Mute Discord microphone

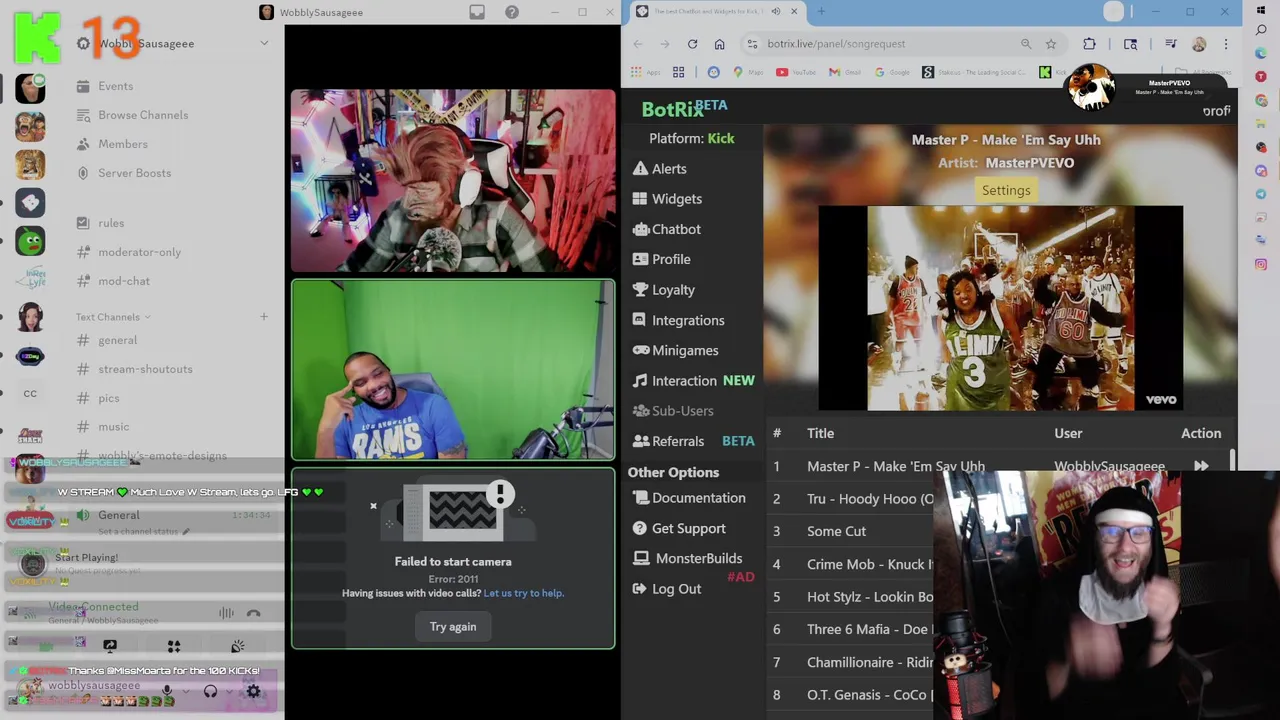click(x=167, y=691)
